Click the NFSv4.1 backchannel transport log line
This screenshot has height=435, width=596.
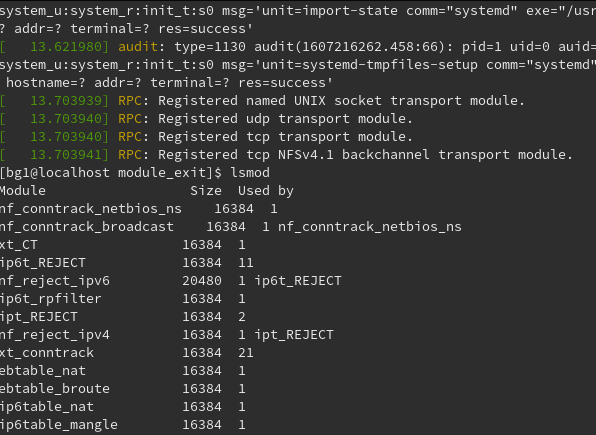[286, 155]
